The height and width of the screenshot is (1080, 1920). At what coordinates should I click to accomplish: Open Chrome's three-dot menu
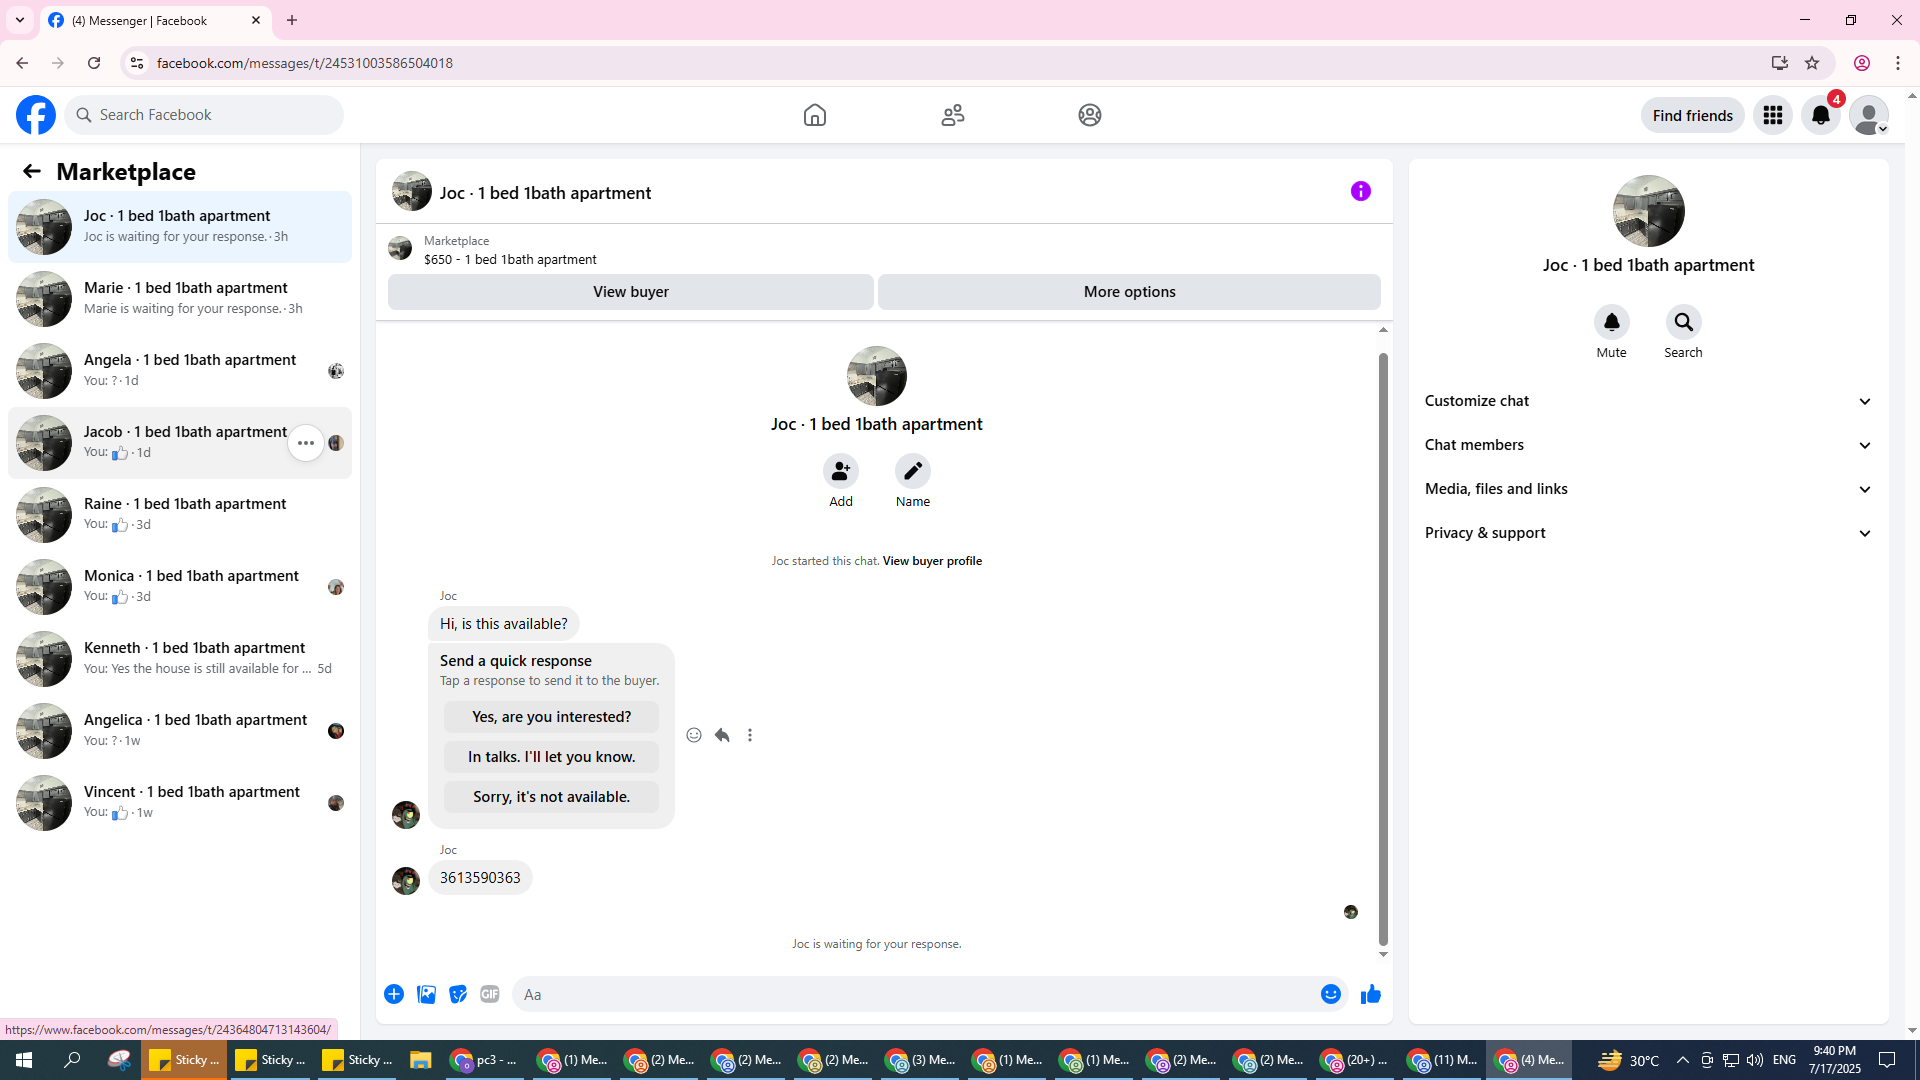tap(1898, 63)
